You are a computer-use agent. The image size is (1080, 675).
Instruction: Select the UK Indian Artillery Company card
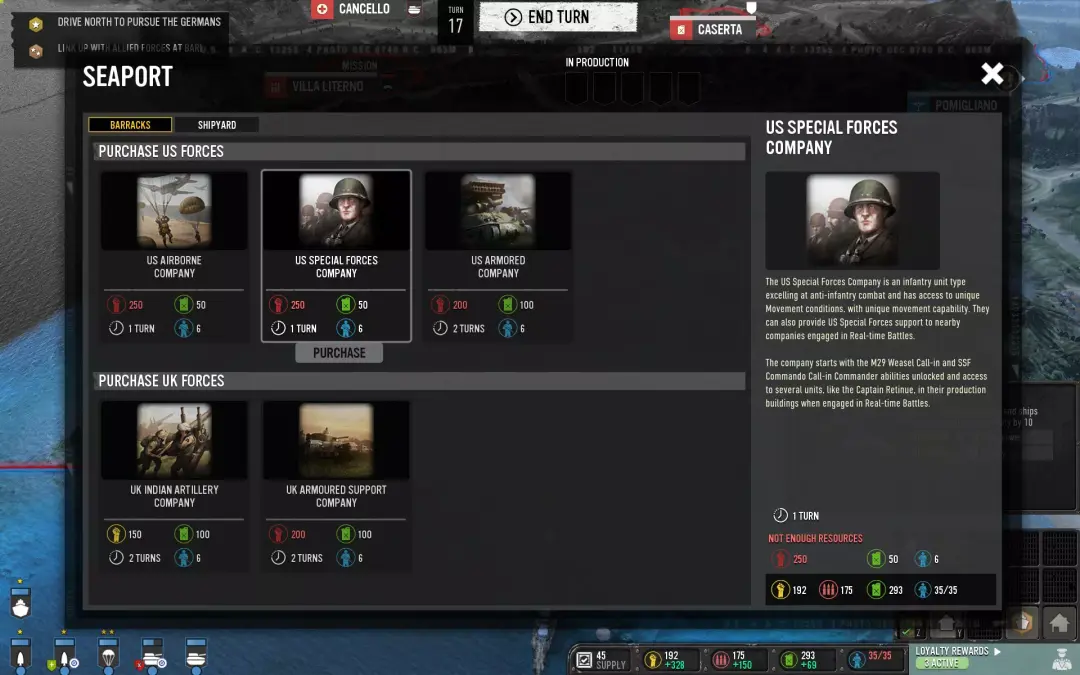174,486
